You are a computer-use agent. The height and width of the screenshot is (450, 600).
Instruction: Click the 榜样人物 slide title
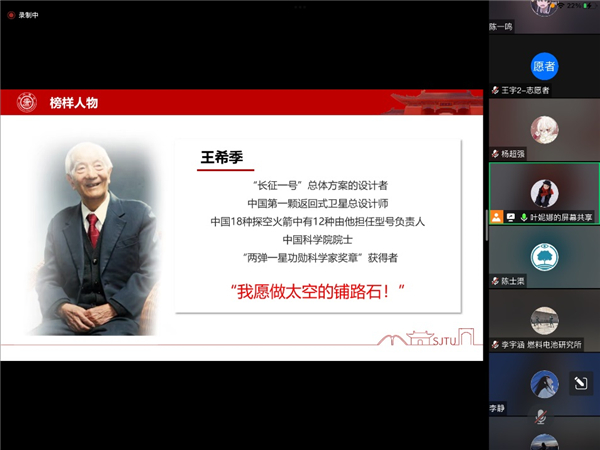click(x=73, y=103)
